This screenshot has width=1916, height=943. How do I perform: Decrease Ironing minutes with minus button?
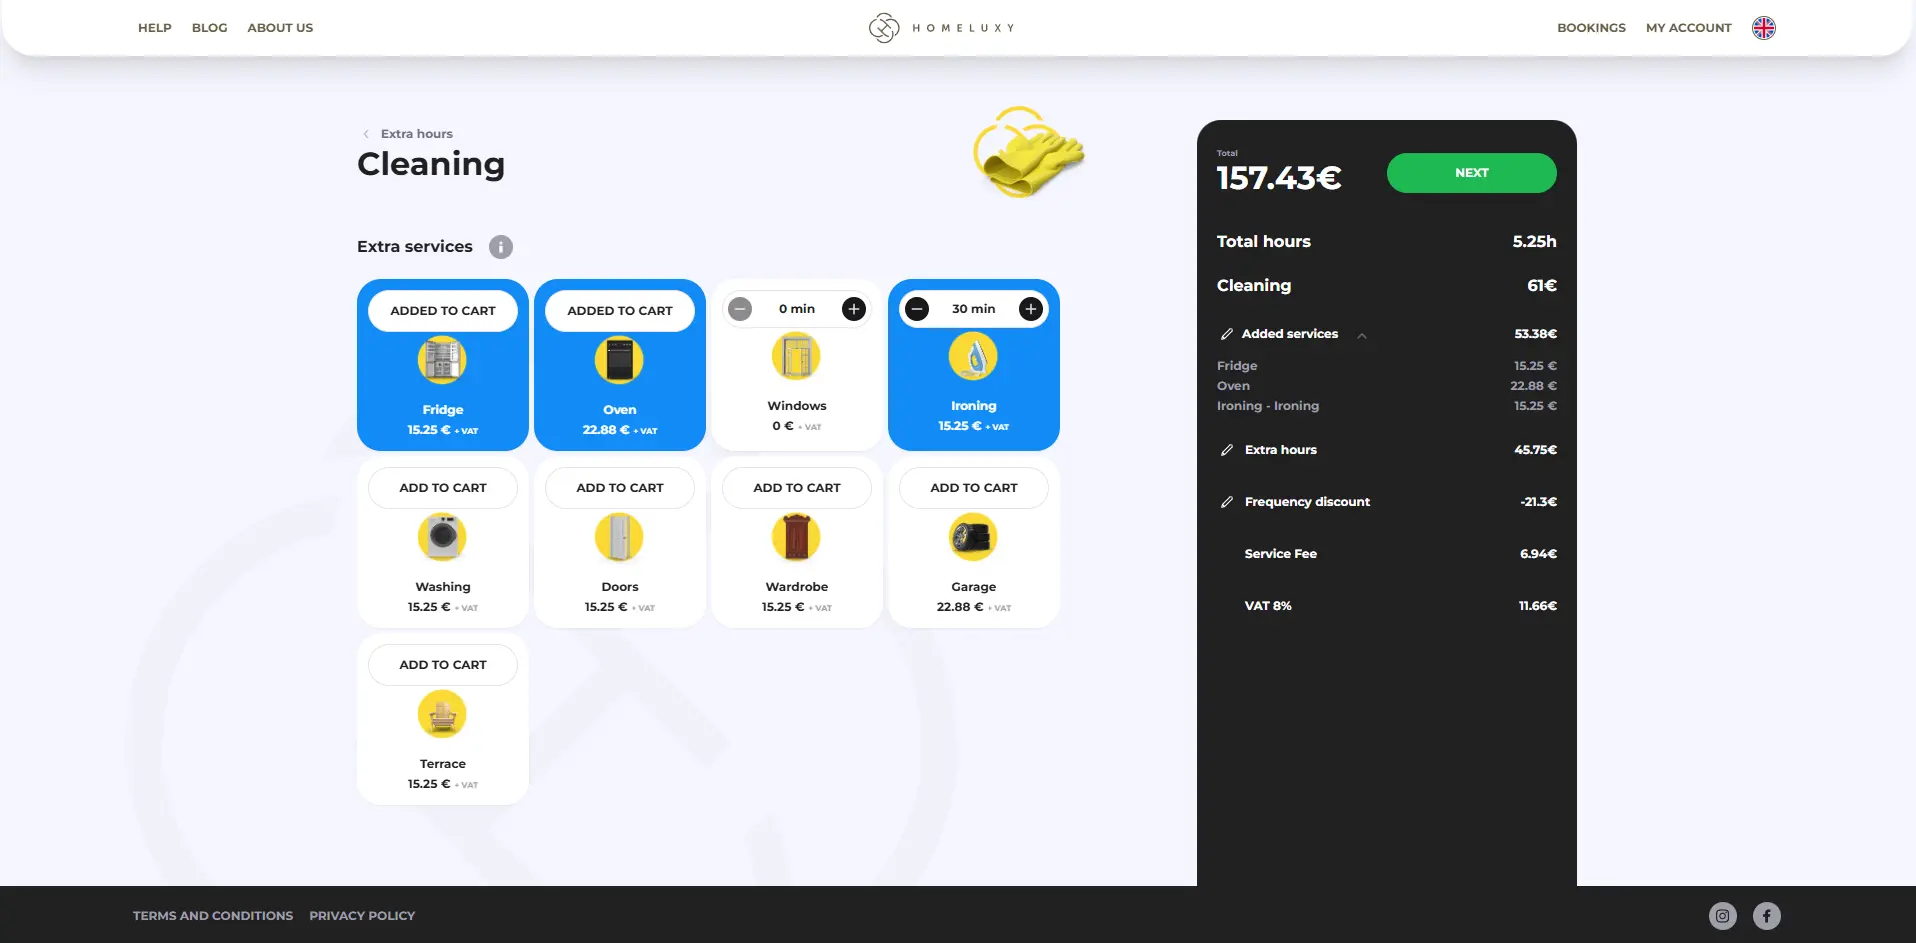click(917, 309)
